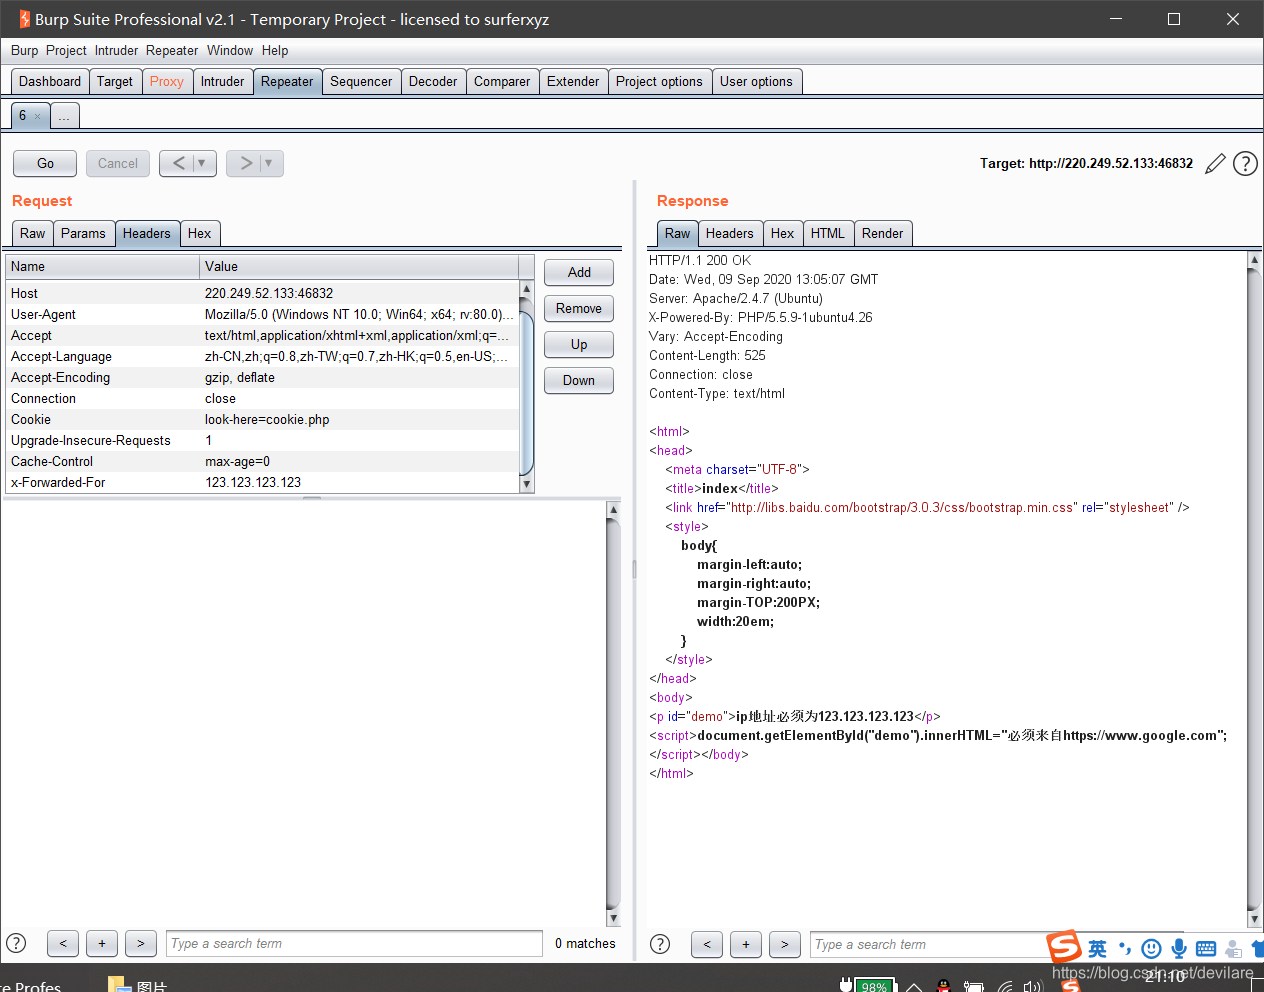Show response Headers view
The height and width of the screenshot is (992, 1264).
point(730,234)
